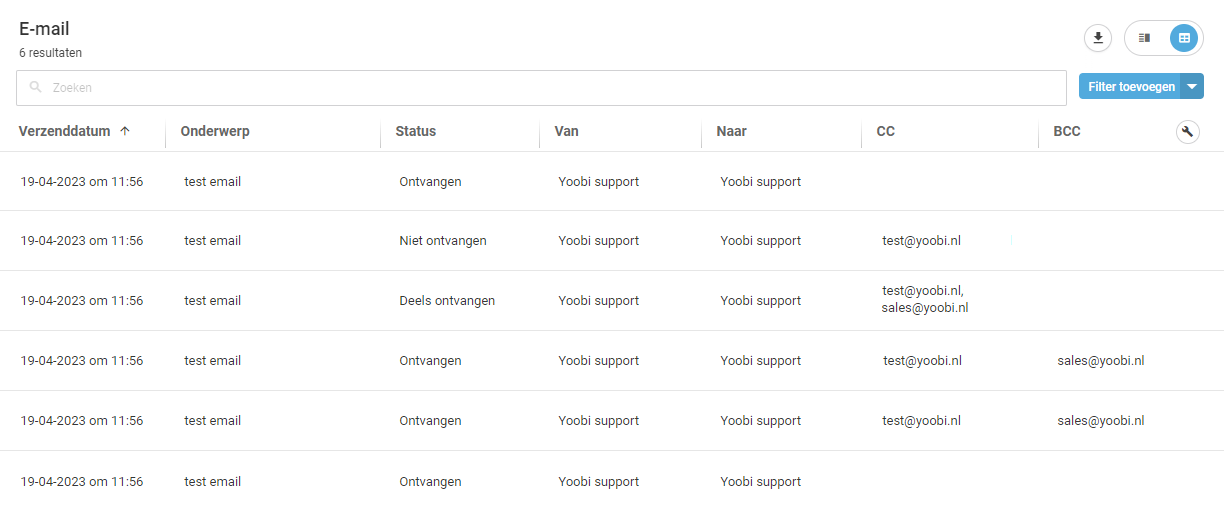
Task: Open column settings wrench icon
Action: point(1187,132)
